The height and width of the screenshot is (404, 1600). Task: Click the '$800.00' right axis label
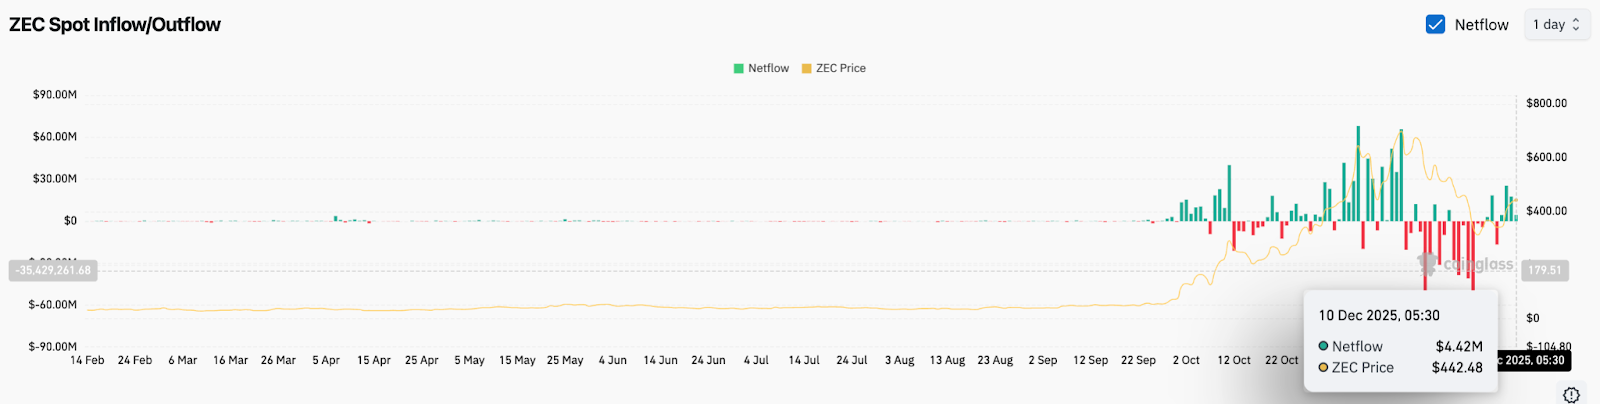(x=1546, y=103)
